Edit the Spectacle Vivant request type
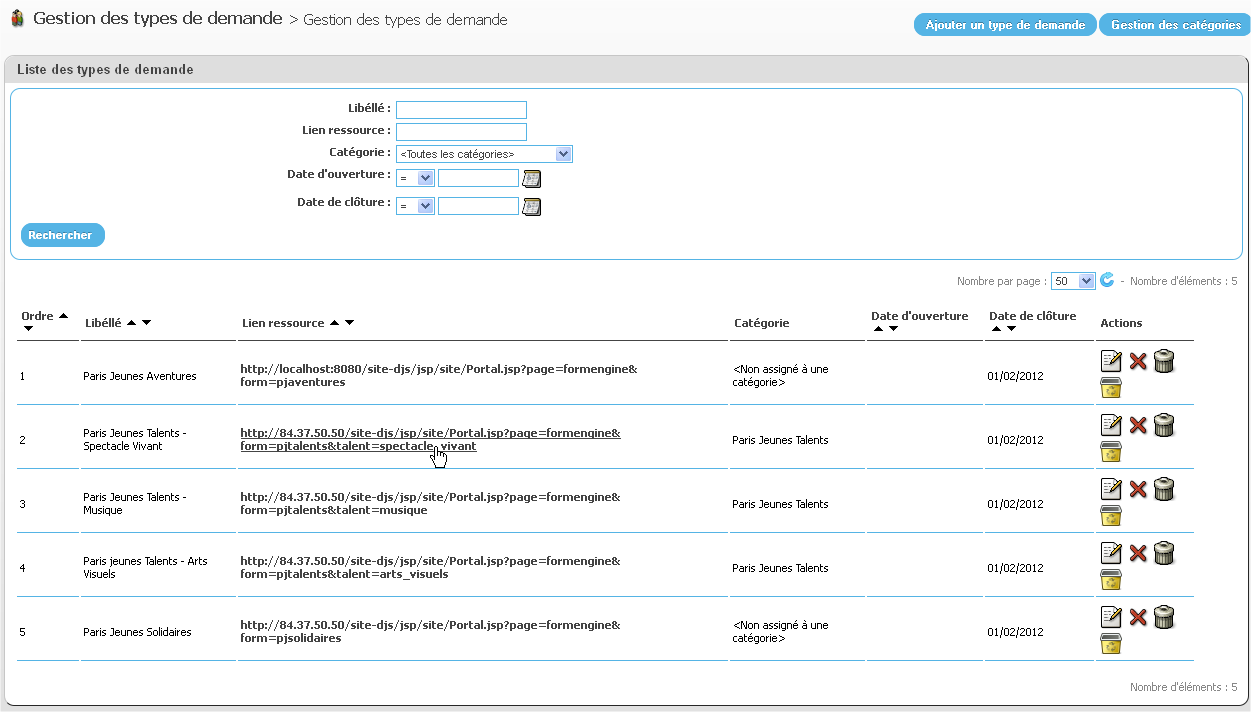Screen dimensions: 1251x712 [x=1111, y=425]
